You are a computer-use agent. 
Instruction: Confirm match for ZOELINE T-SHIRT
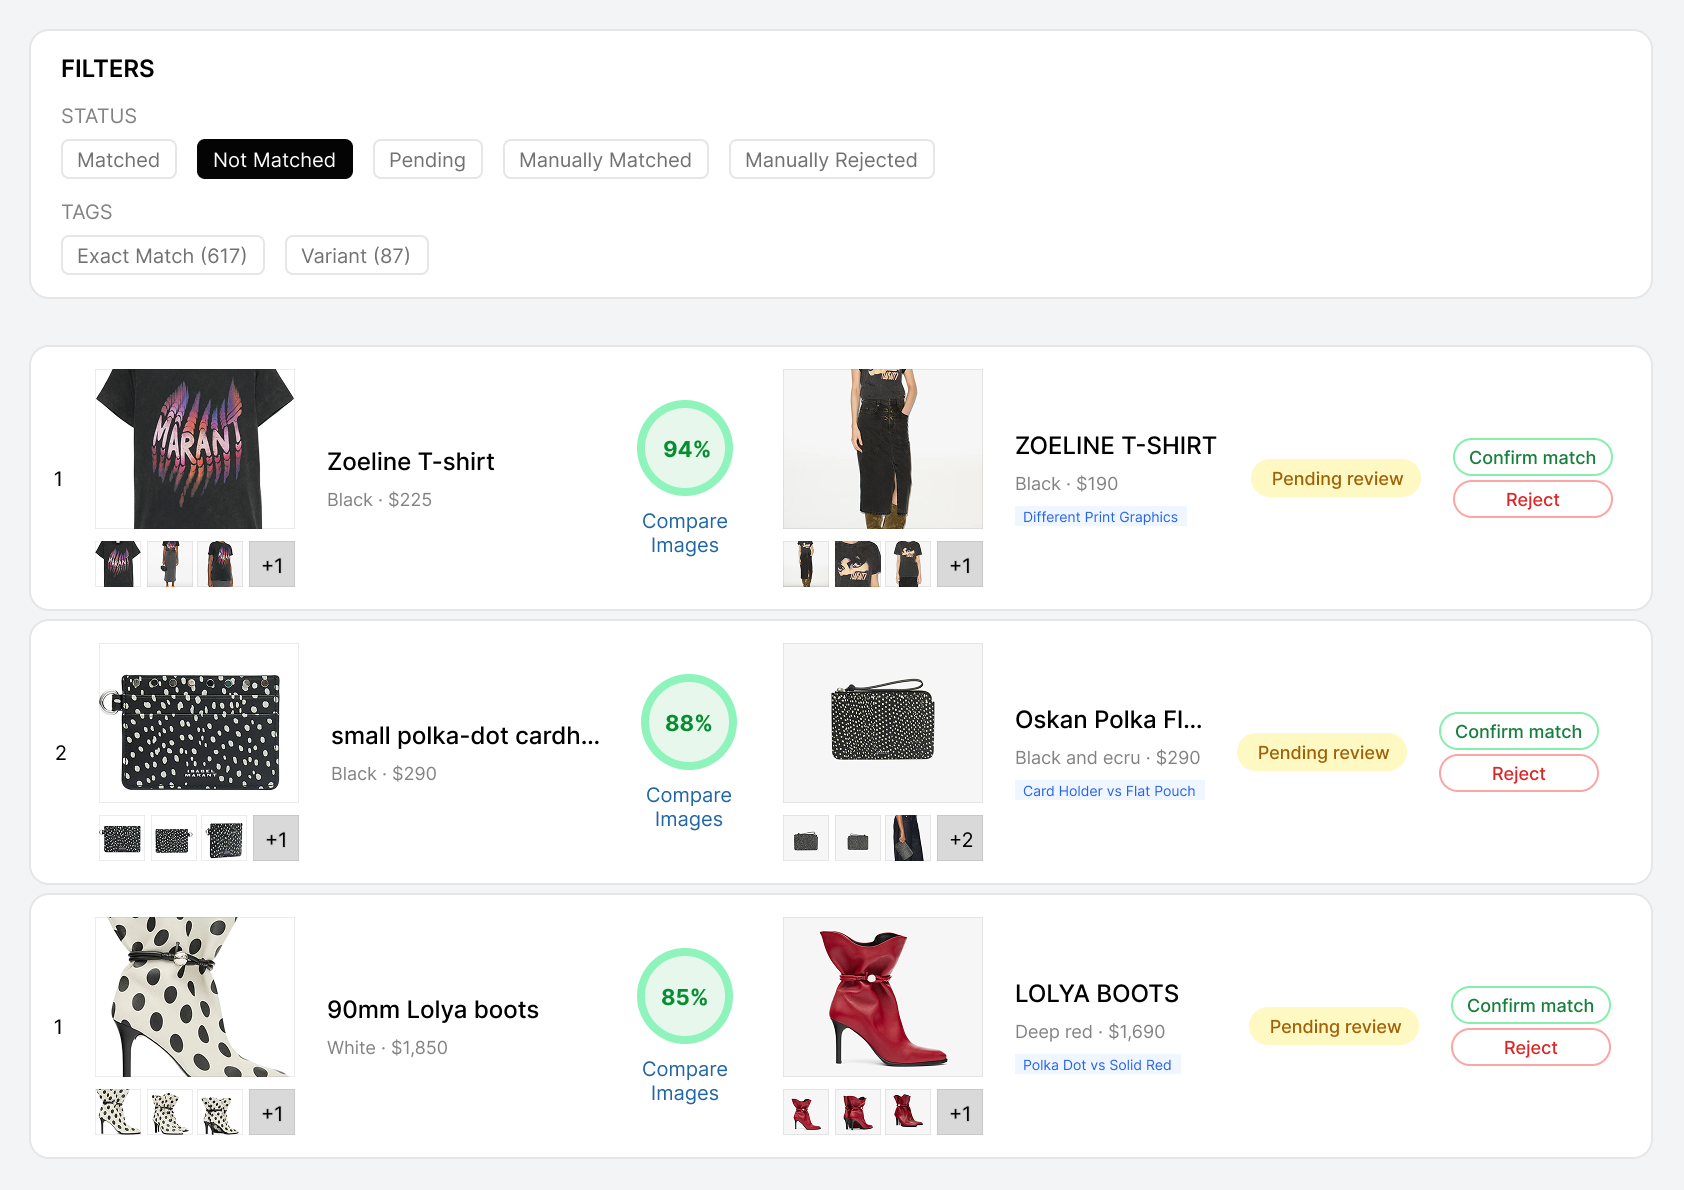tap(1532, 457)
